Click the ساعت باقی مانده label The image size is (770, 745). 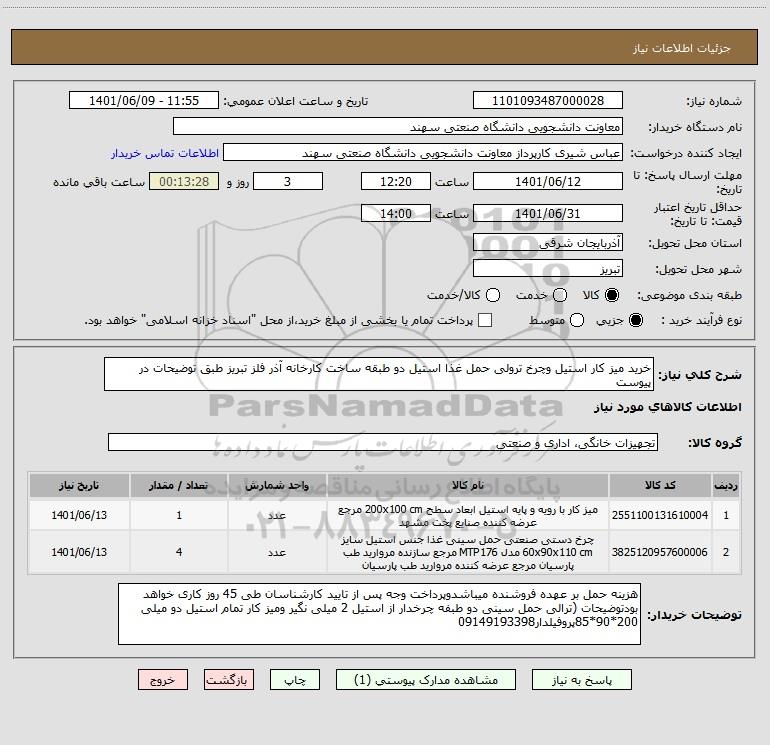tap(99, 182)
